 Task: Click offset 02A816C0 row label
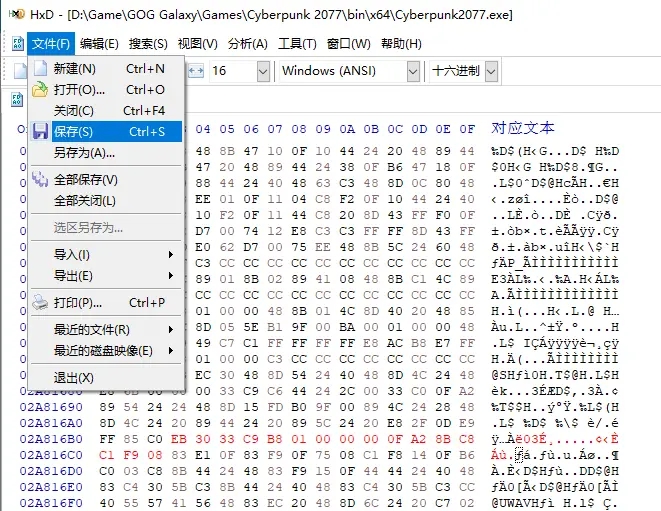51,455
